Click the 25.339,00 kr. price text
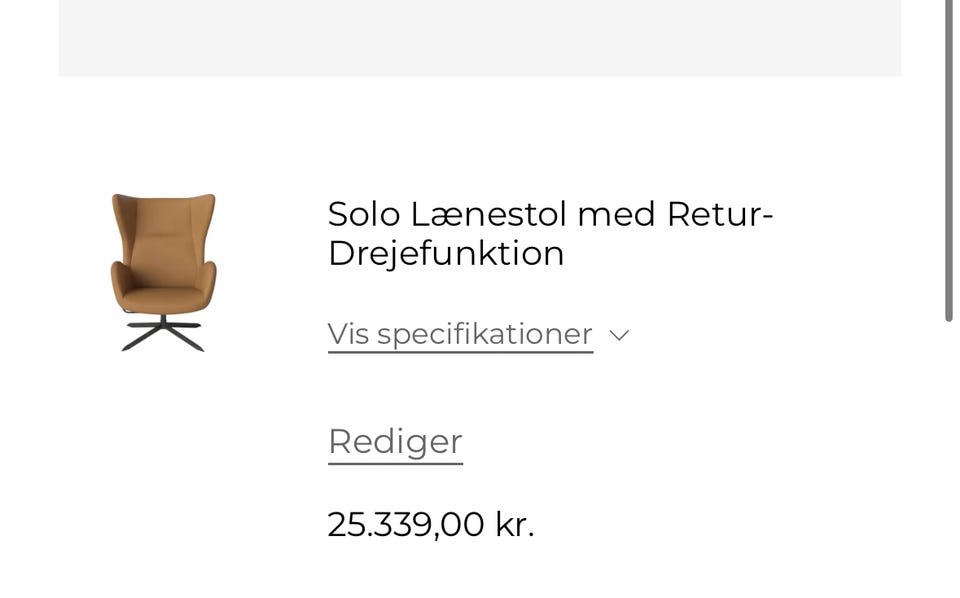Screen dimensions: 960x598 pyautogui.click(x=431, y=524)
